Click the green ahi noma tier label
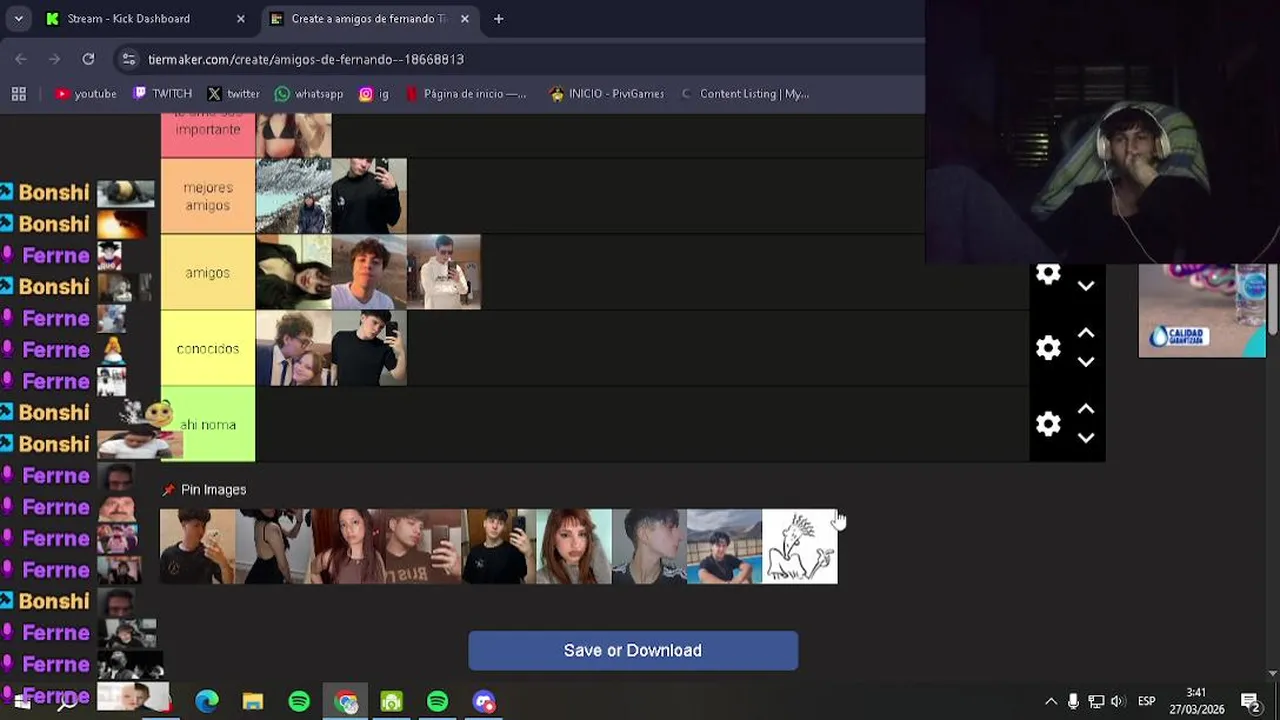This screenshot has width=1280, height=720. click(208, 424)
